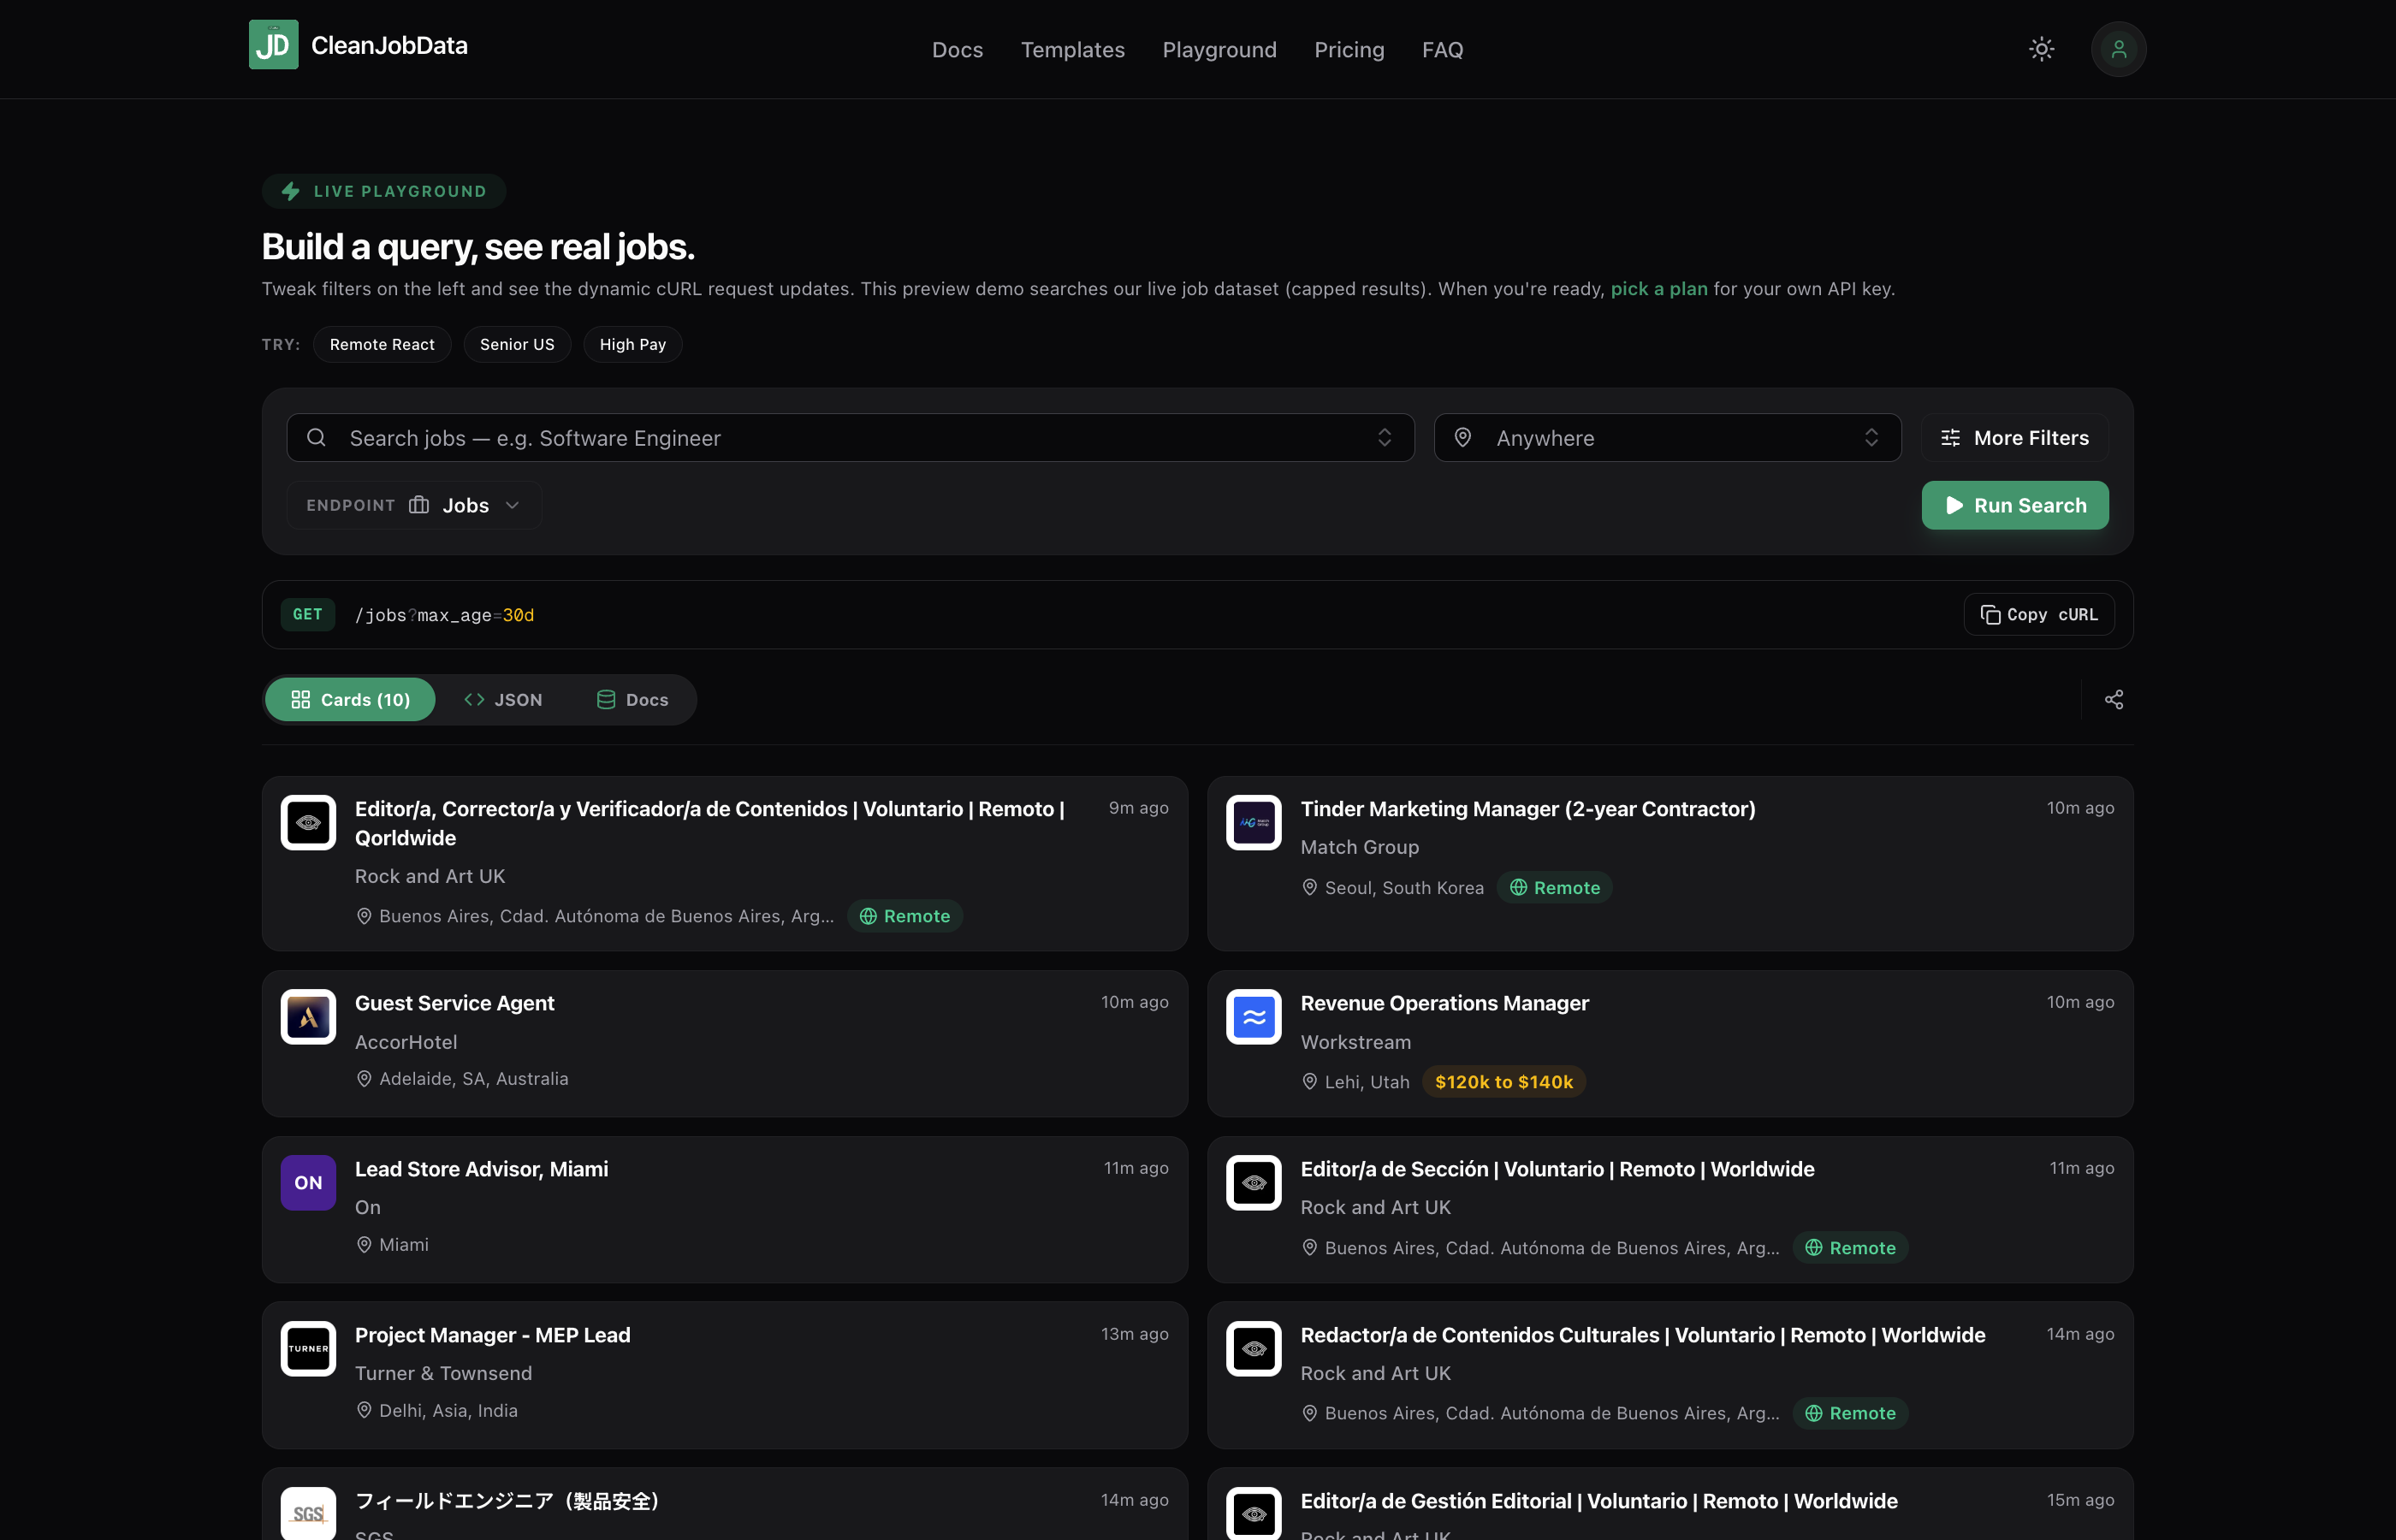Click the SGS company logo

point(308,1513)
